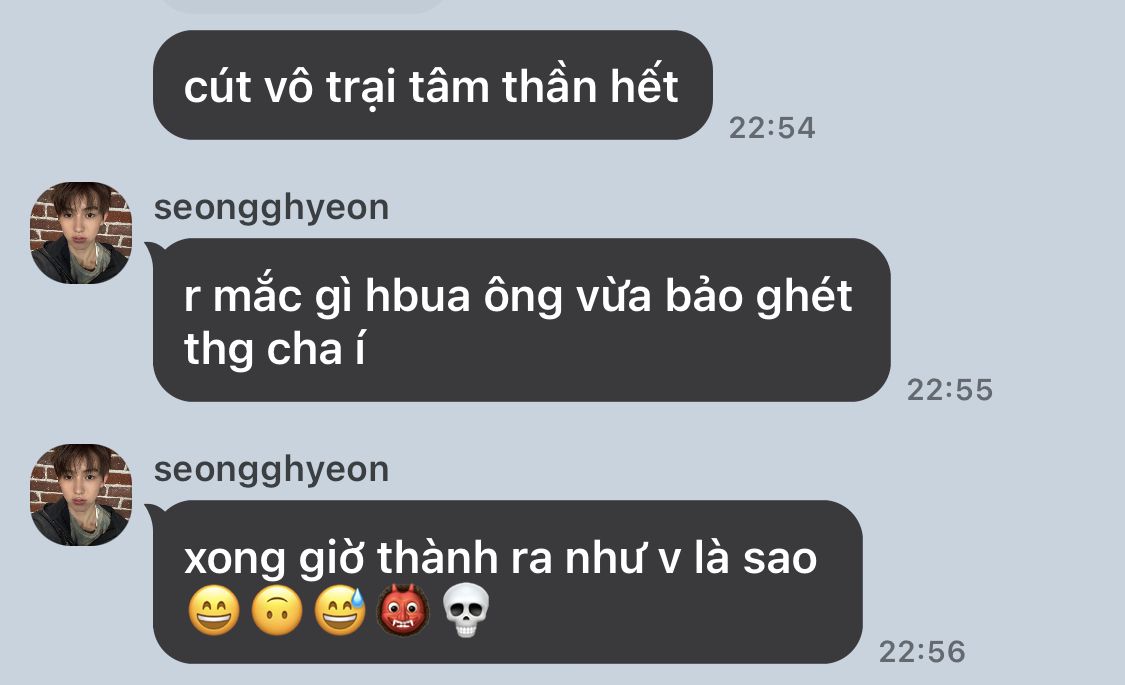Tap the seongghyeon name above 'r mắc gì'
The width and height of the screenshot is (1125, 685).
click(271, 208)
